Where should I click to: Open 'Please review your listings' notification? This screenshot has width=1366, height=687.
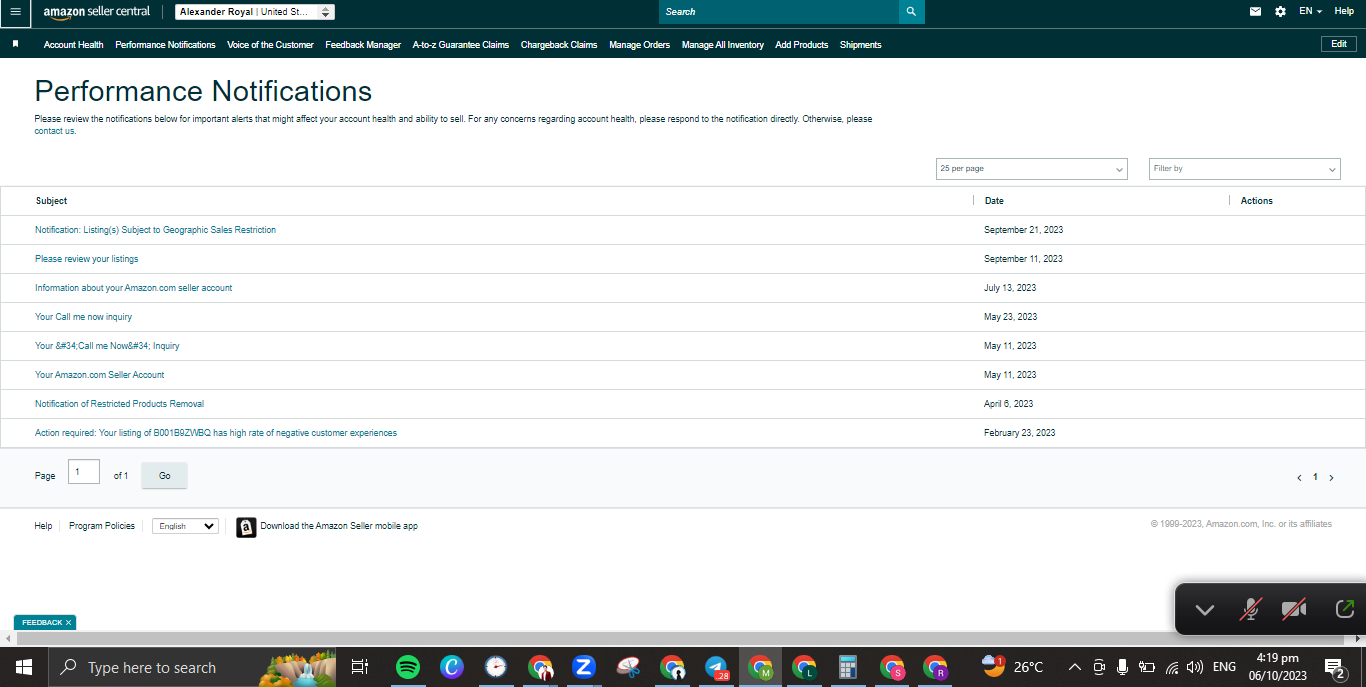87,259
